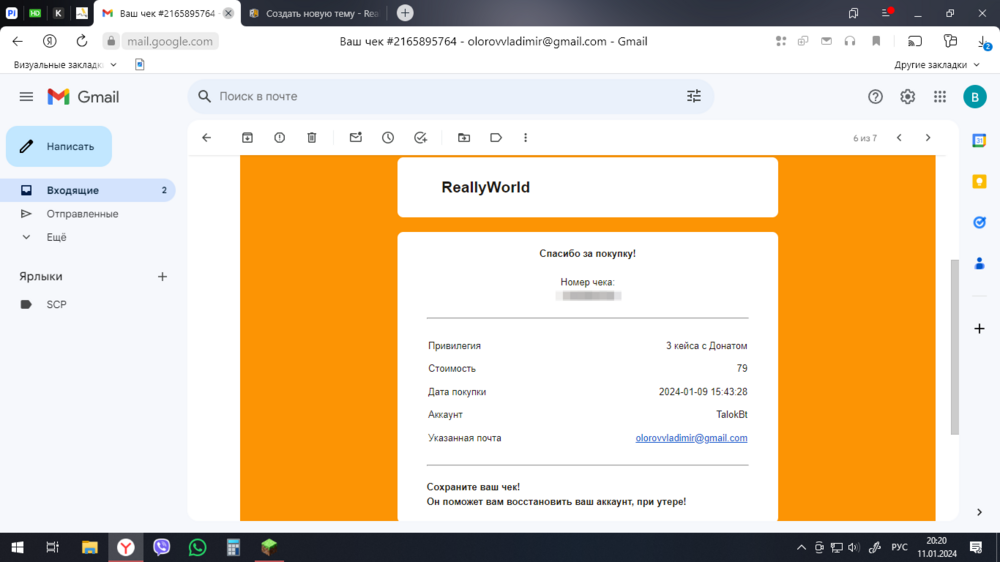The image size is (1000, 562).
Task: Open browser cast screen icon
Action: tap(915, 41)
